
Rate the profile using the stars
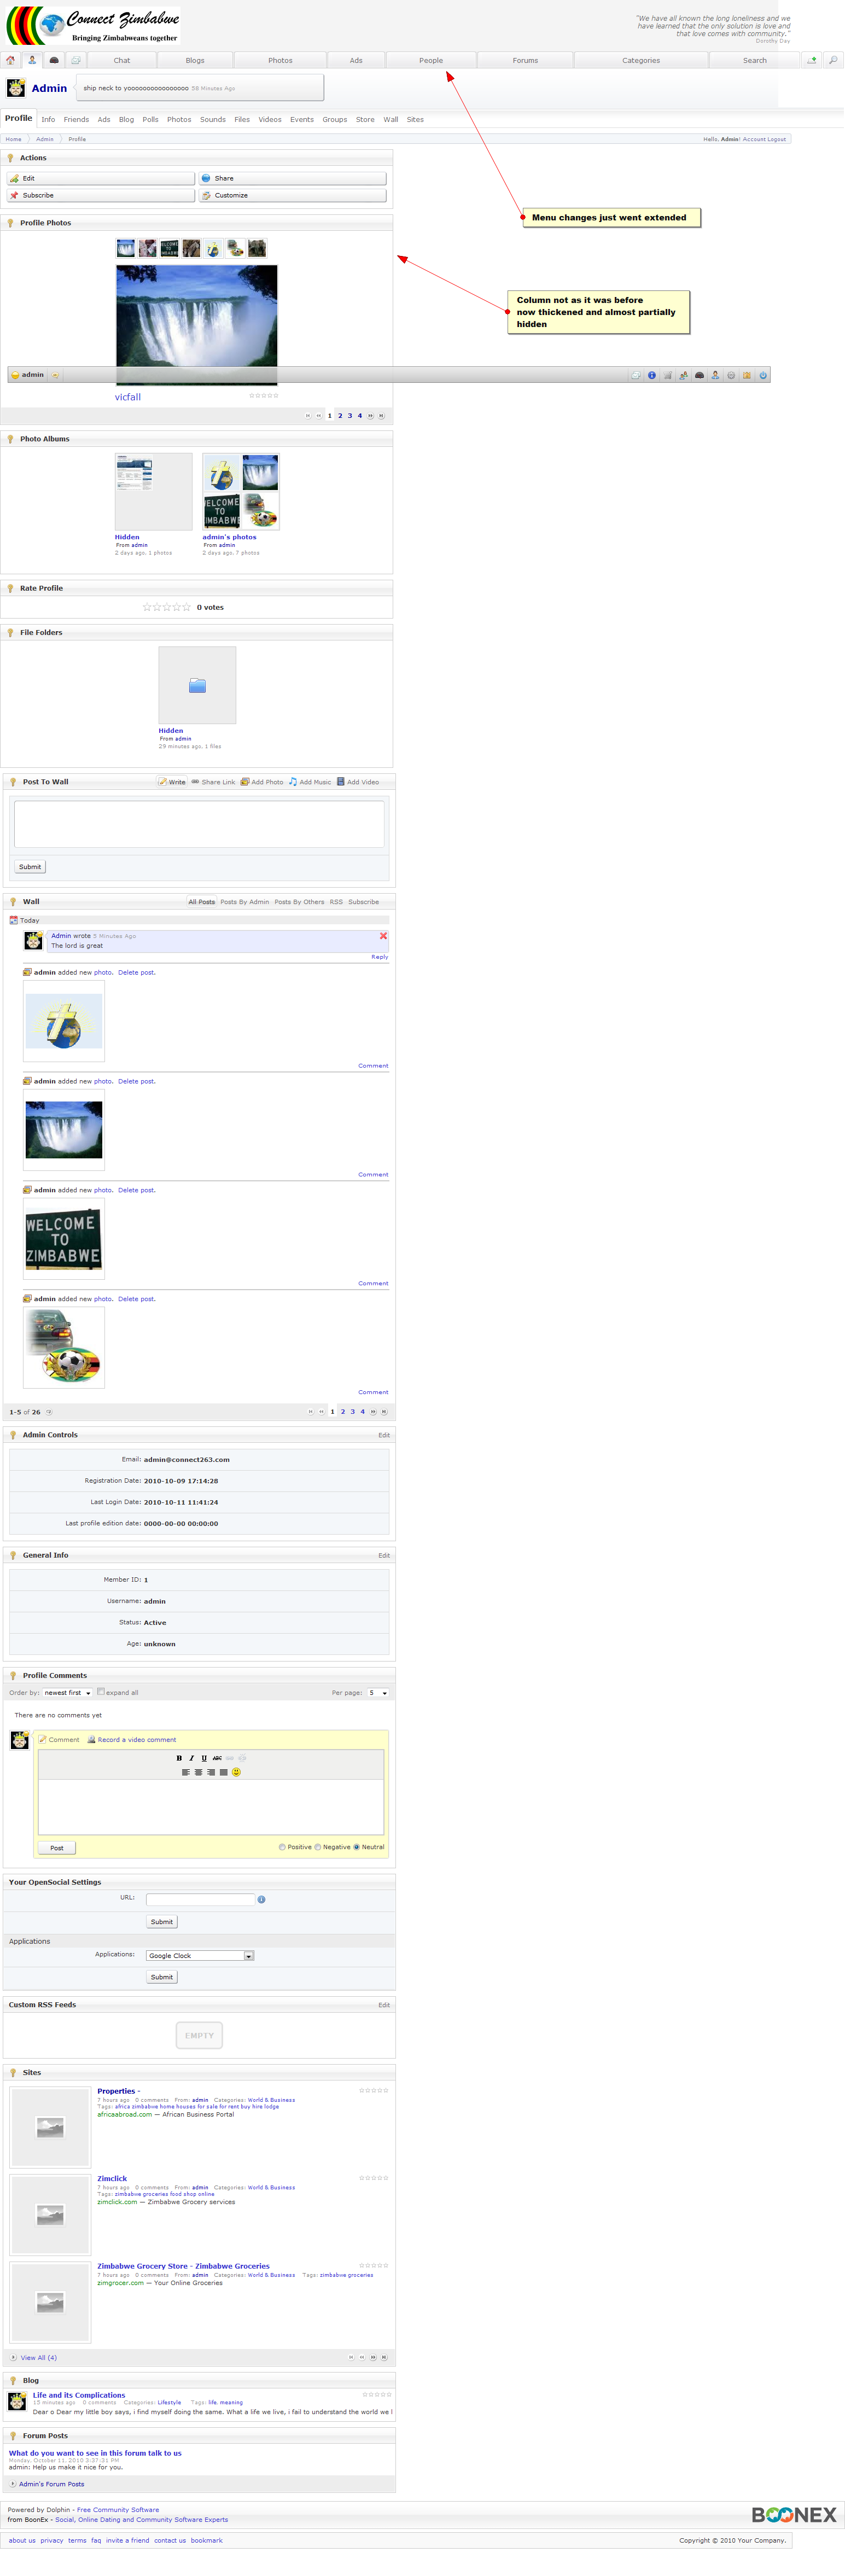(x=166, y=607)
